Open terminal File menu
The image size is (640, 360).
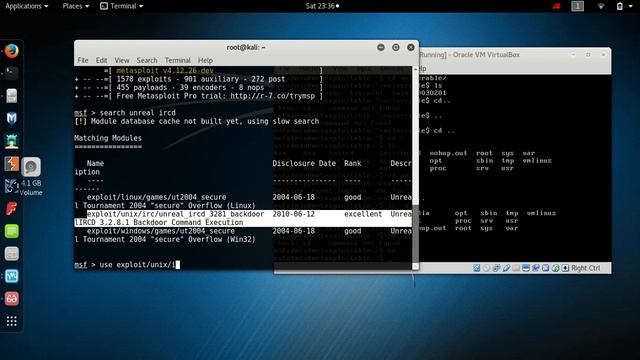pyautogui.click(x=83, y=60)
